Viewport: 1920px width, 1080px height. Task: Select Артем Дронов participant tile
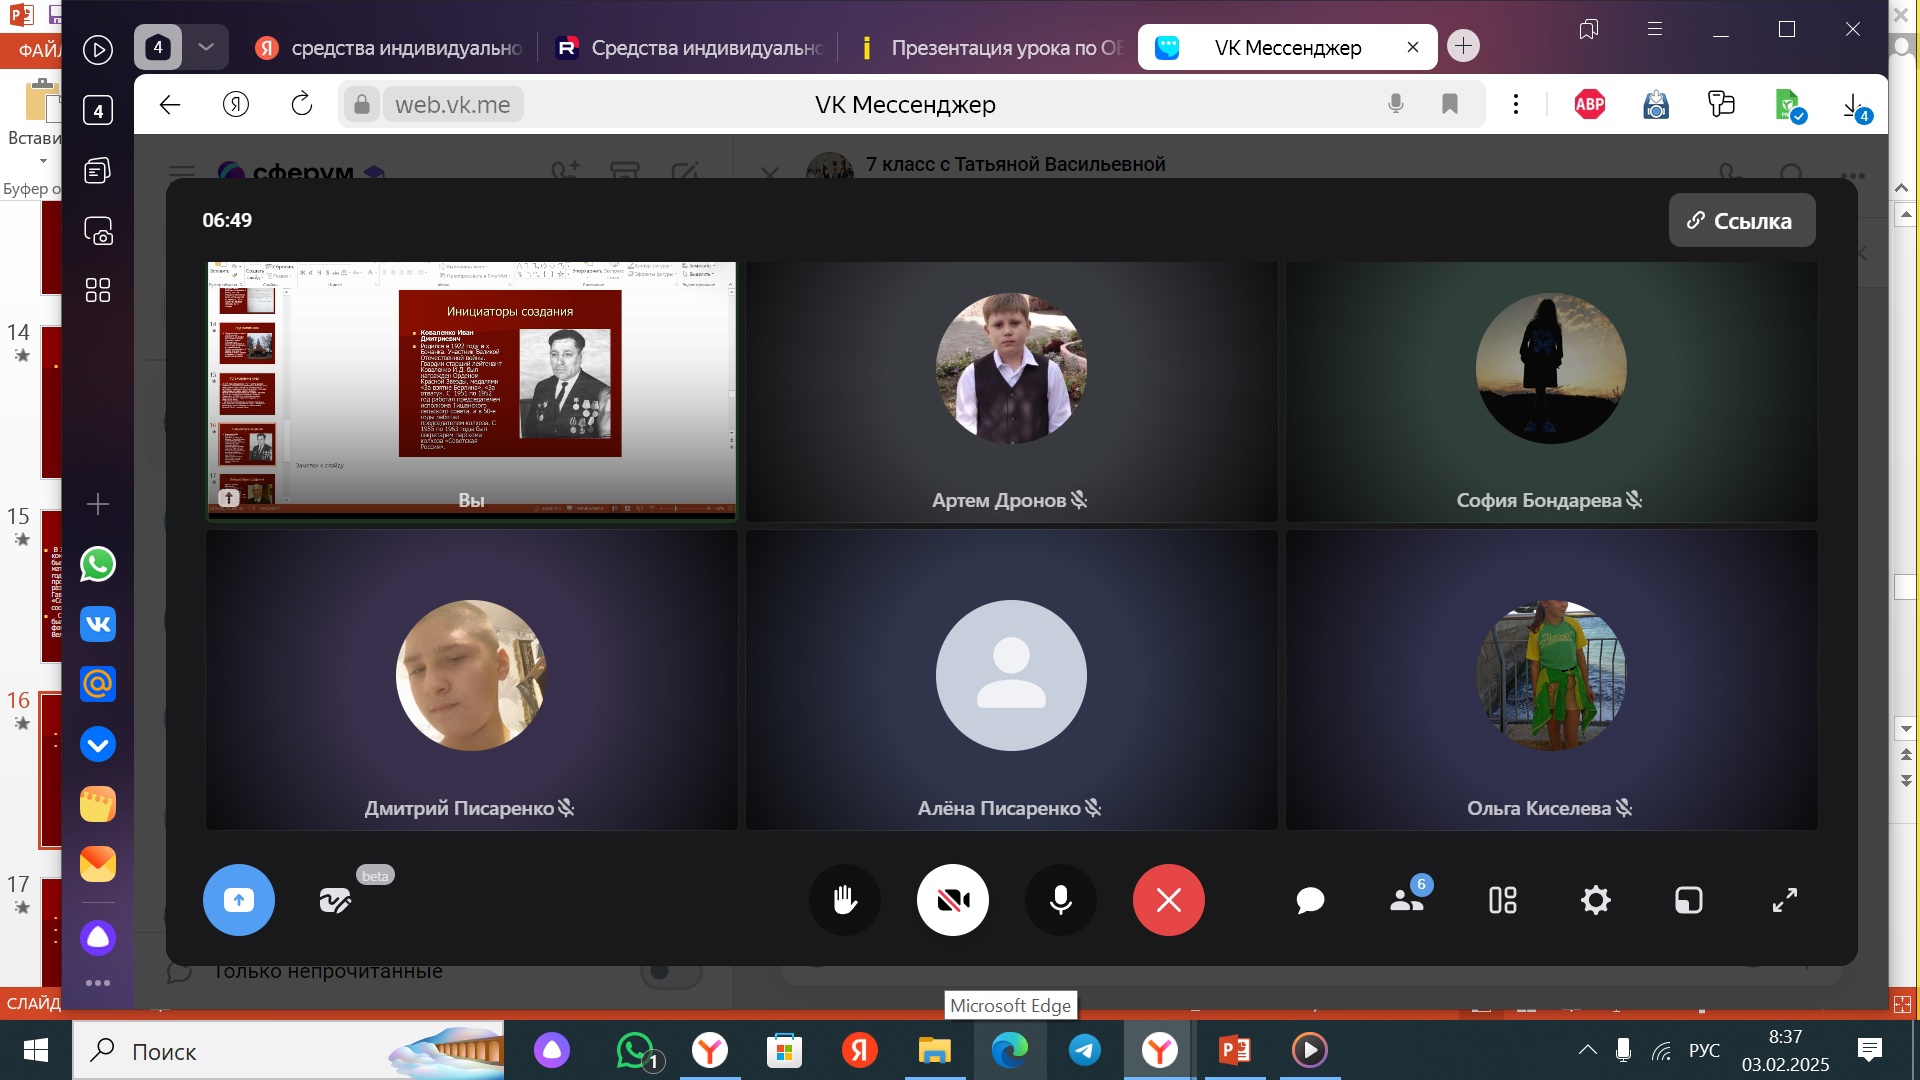[x=1011, y=391]
